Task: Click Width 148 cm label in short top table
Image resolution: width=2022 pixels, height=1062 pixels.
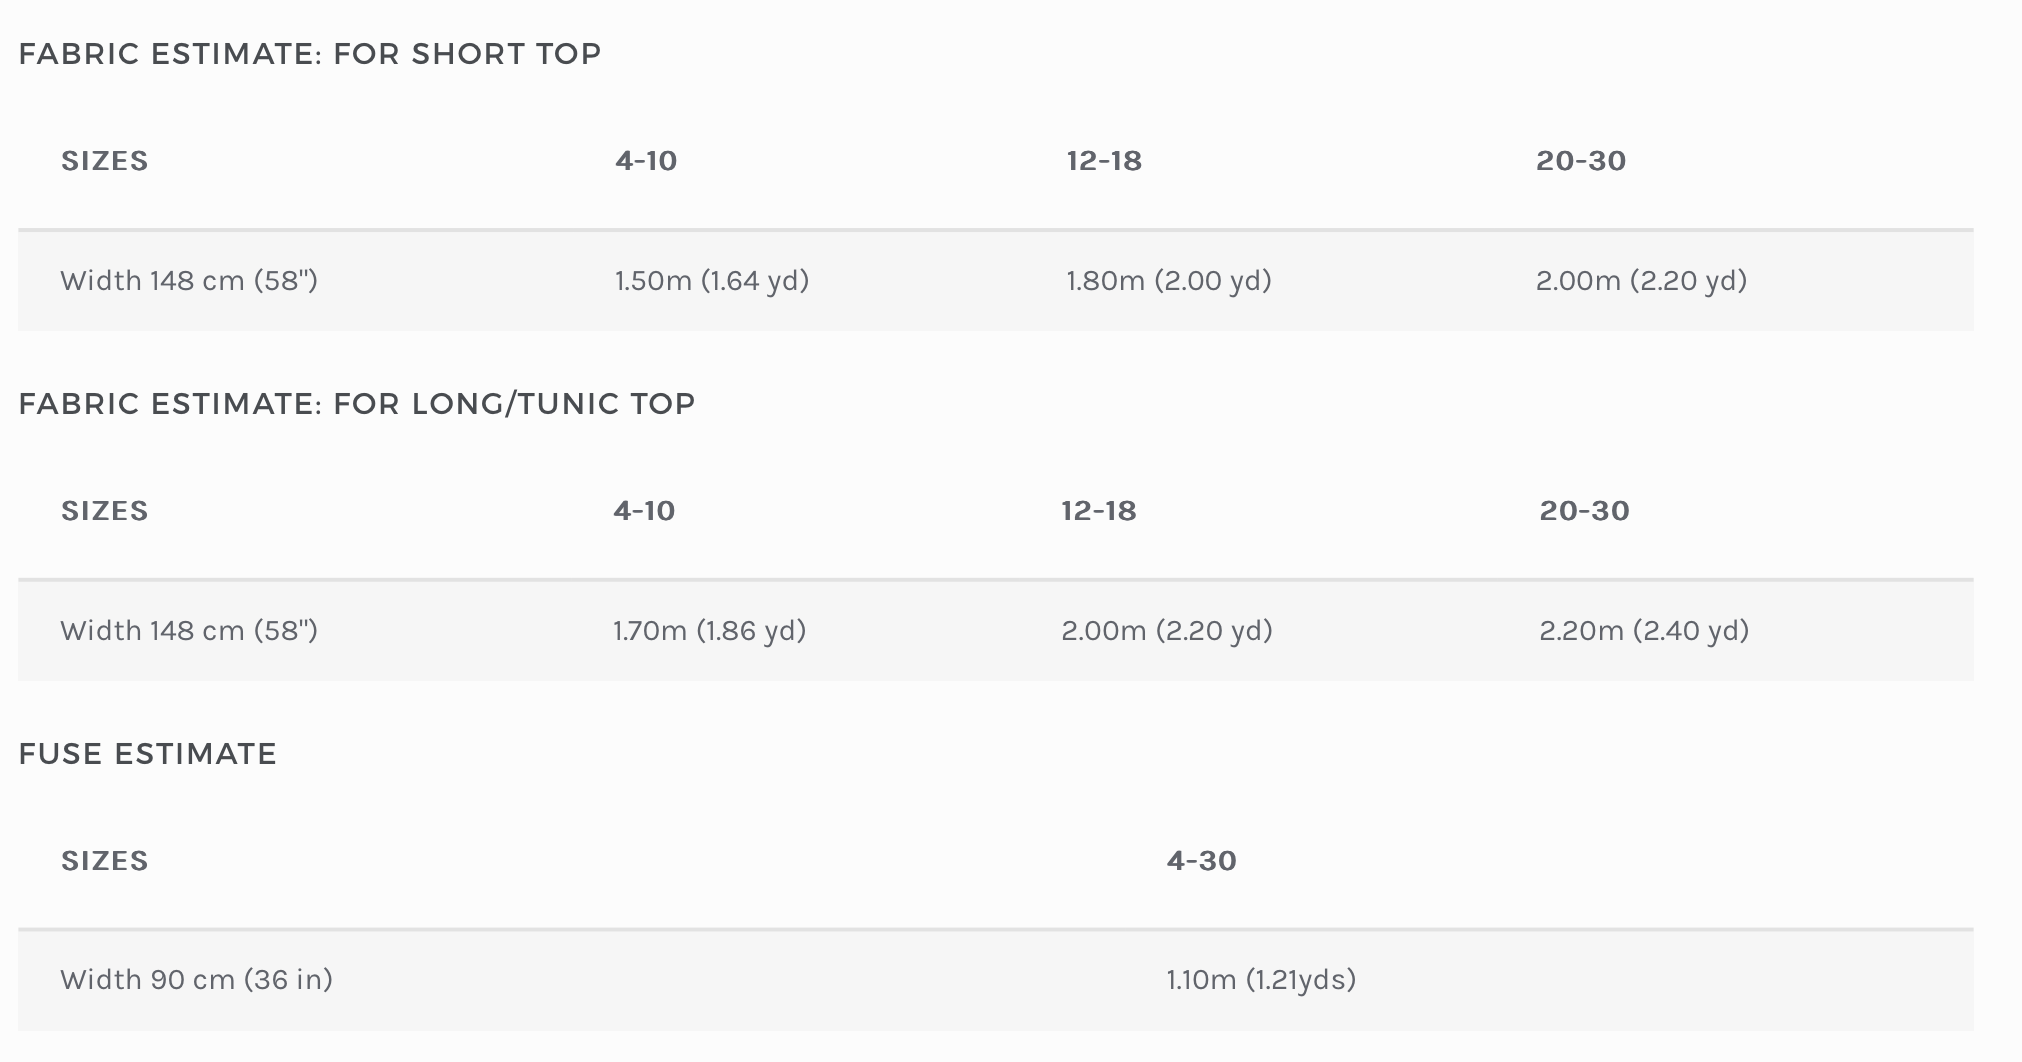Action: [189, 280]
